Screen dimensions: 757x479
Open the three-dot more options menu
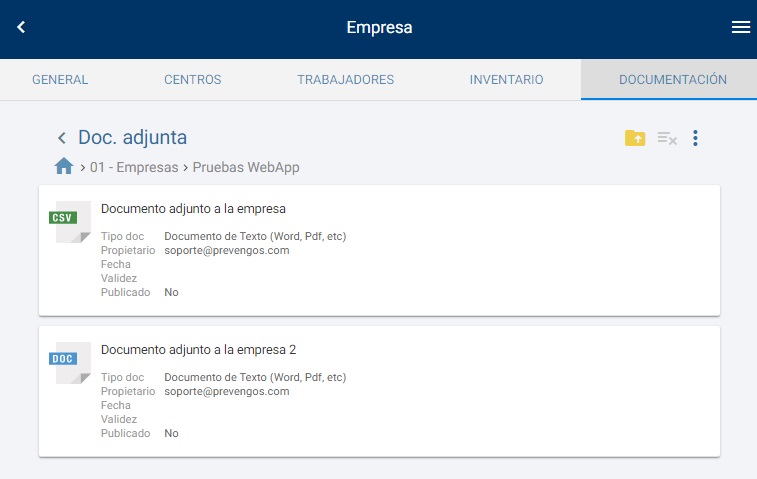pyautogui.click(x=696, y=138)
